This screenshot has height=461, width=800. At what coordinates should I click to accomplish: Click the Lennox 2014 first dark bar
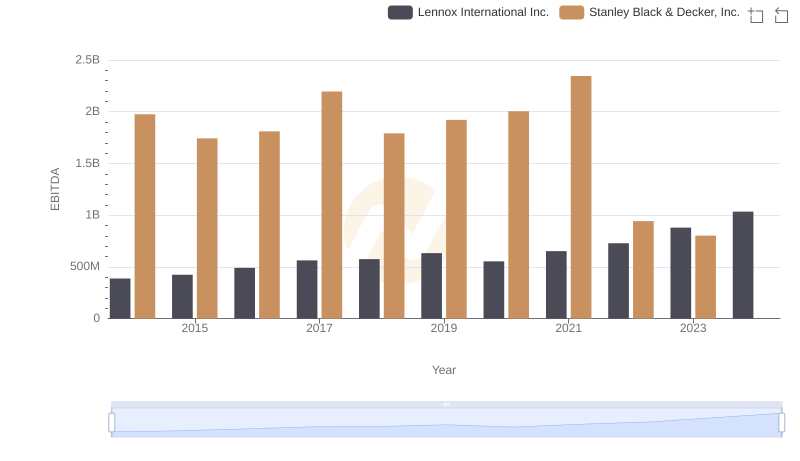pos(120,298)
